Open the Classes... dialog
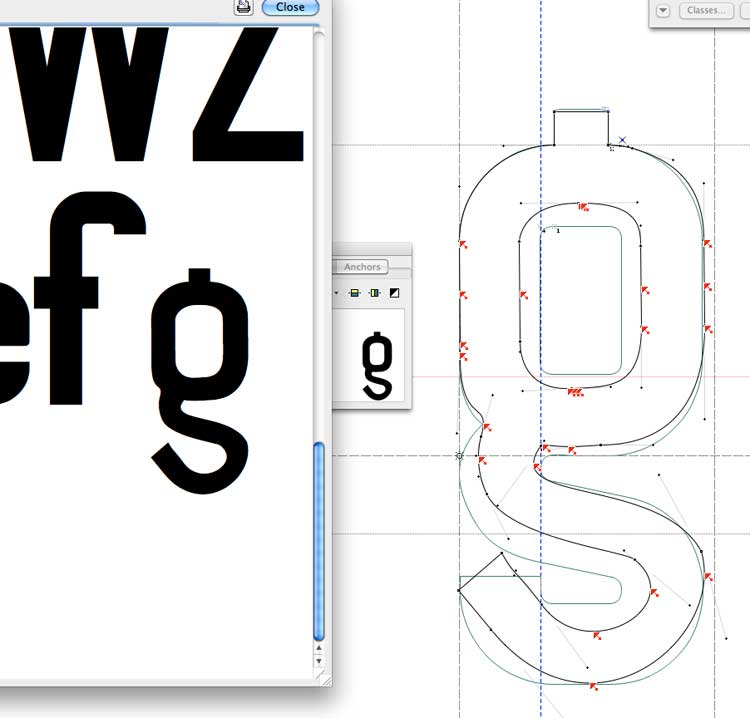 pyautogui.click(x=704, y=10)
